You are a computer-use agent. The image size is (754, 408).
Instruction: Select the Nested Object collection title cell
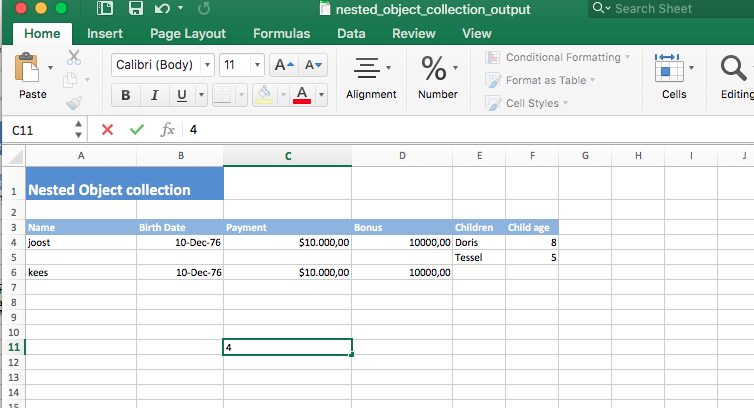coord(125,183)
